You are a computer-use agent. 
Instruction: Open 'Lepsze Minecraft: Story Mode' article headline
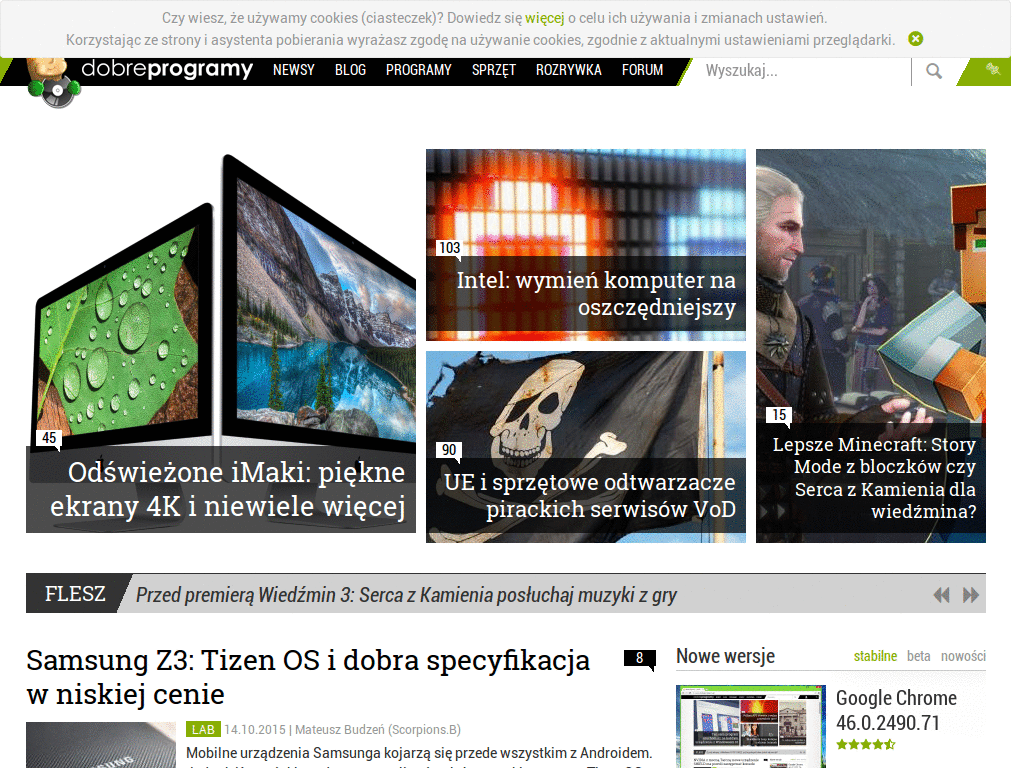874,478
